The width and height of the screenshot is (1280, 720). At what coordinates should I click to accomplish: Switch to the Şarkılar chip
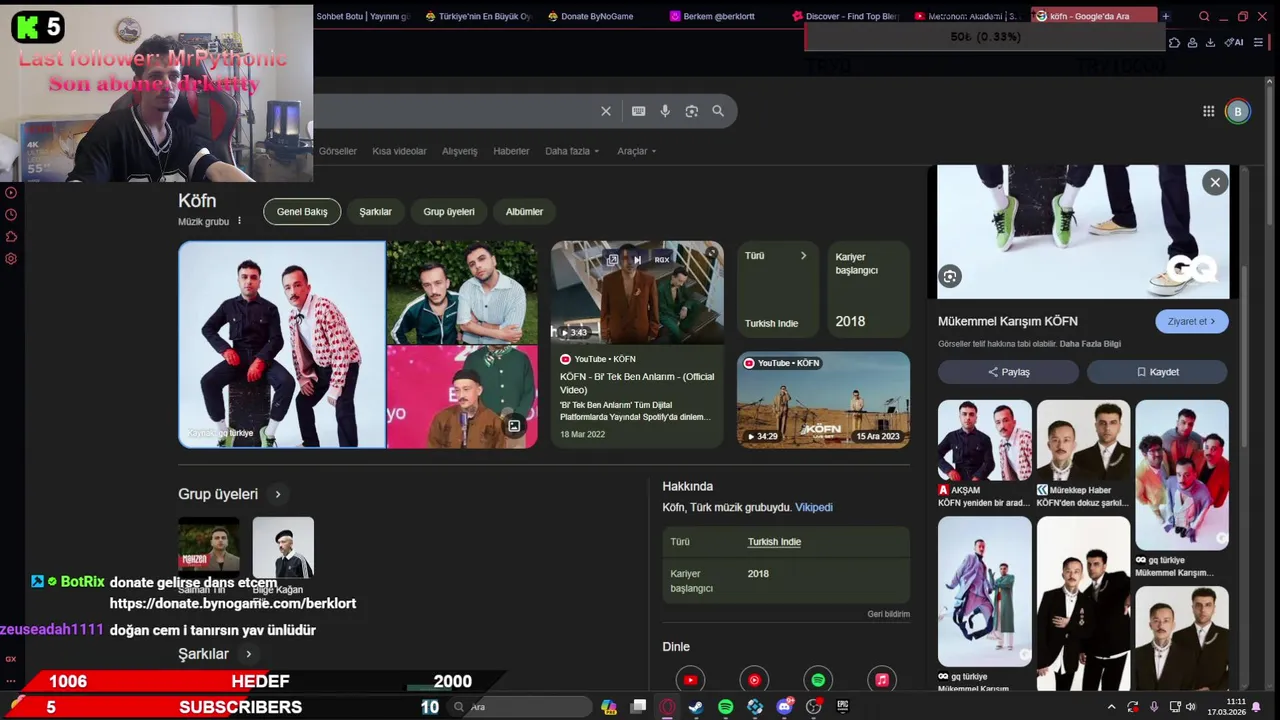tap(376, 212)
